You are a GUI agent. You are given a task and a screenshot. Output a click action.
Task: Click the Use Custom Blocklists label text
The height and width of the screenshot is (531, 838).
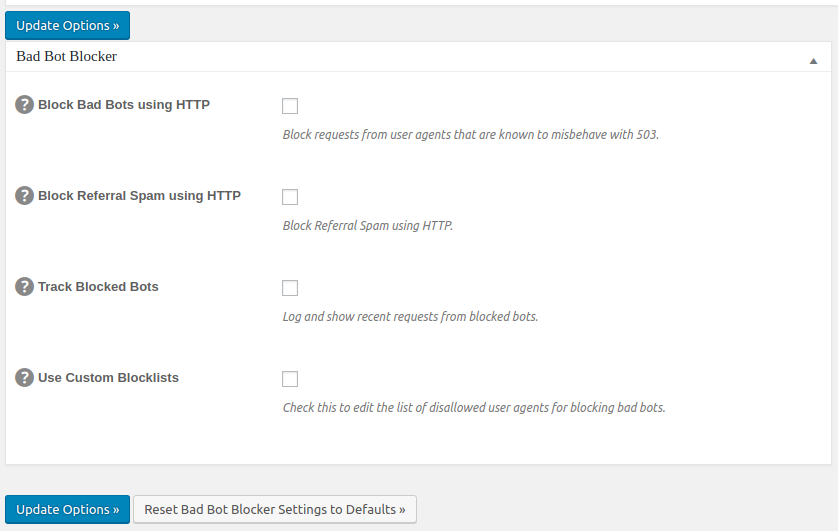click(x=108, y=378)
